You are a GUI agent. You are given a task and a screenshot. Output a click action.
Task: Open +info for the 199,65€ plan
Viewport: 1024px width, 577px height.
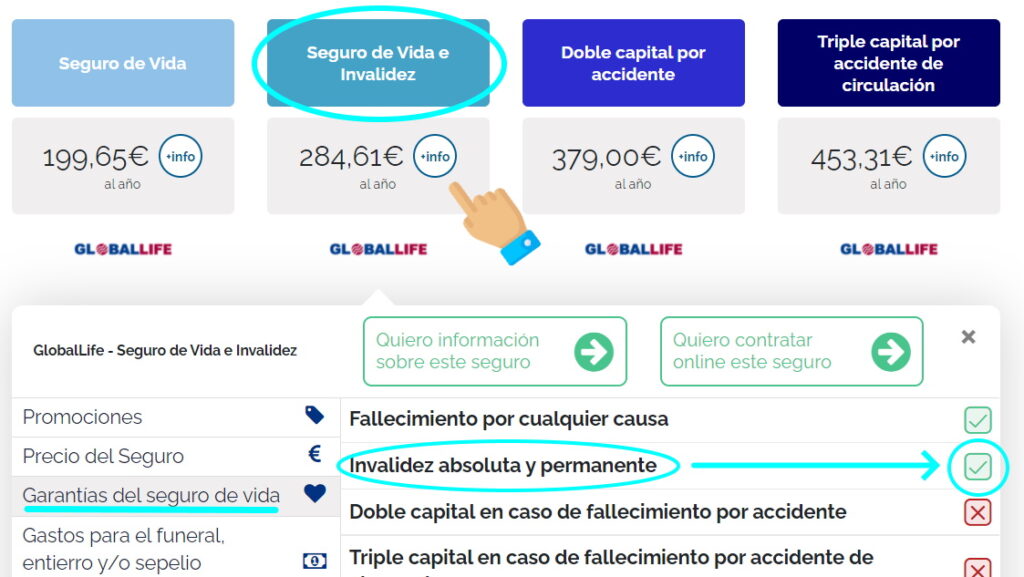[180, 156]
